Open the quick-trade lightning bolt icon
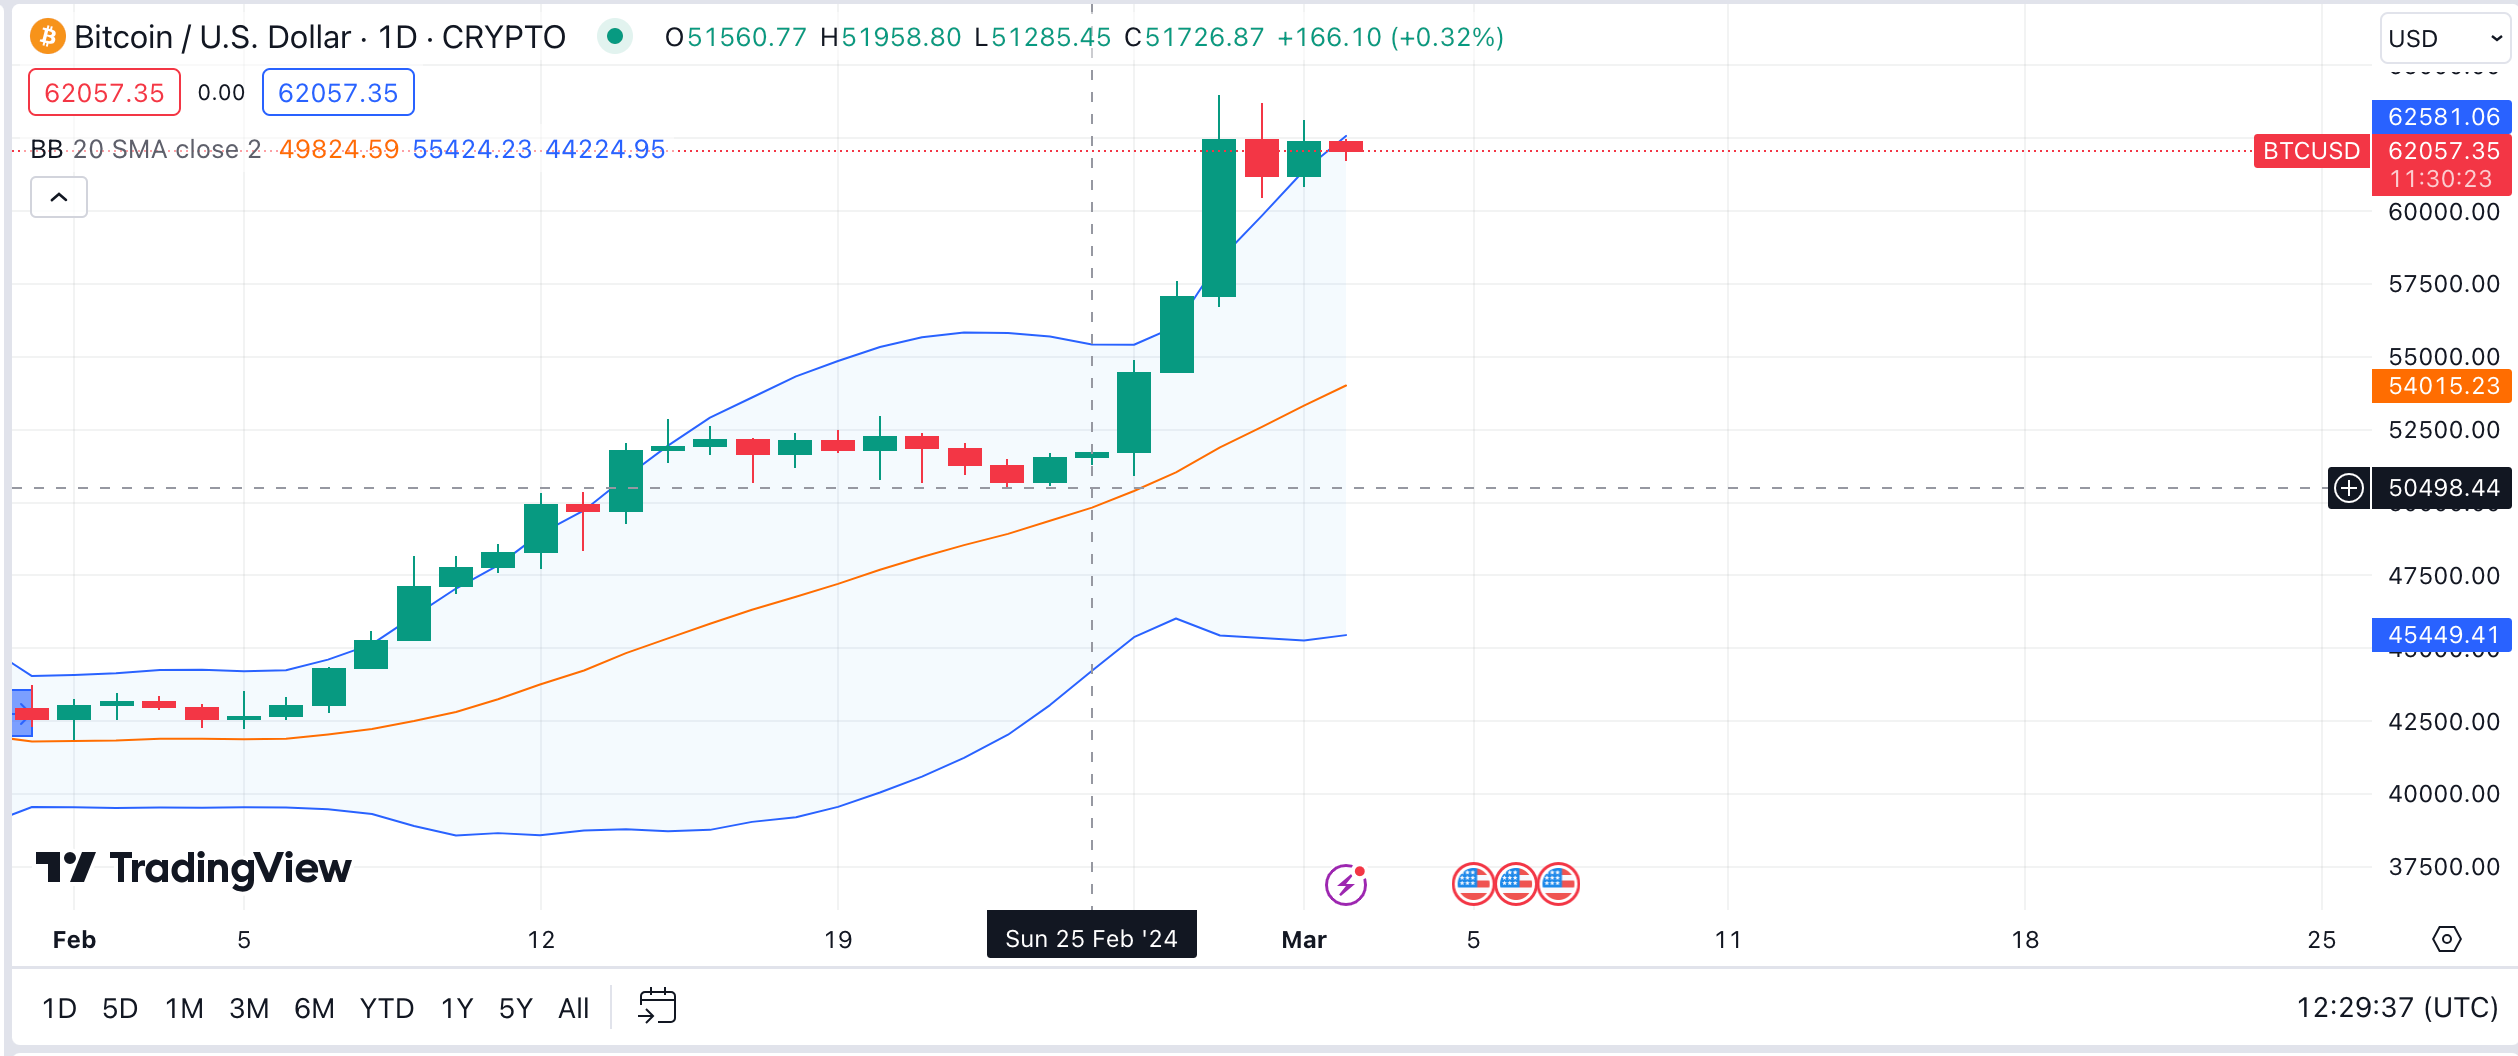 click(x=1348, y=884)
